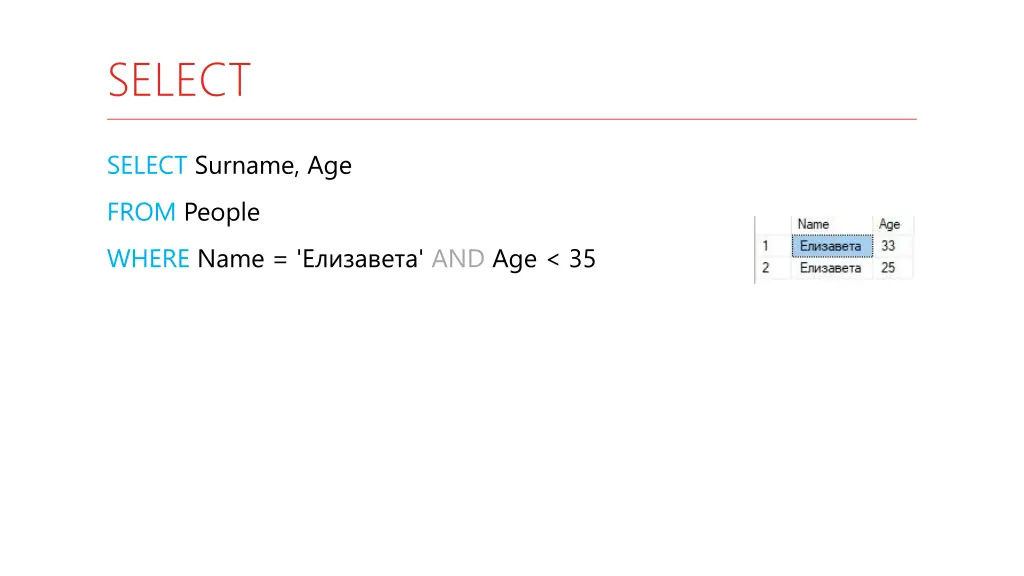Click the blue FROM keyword
Image resolution: width=1024 pixels, height=576 pixels.
141,212
